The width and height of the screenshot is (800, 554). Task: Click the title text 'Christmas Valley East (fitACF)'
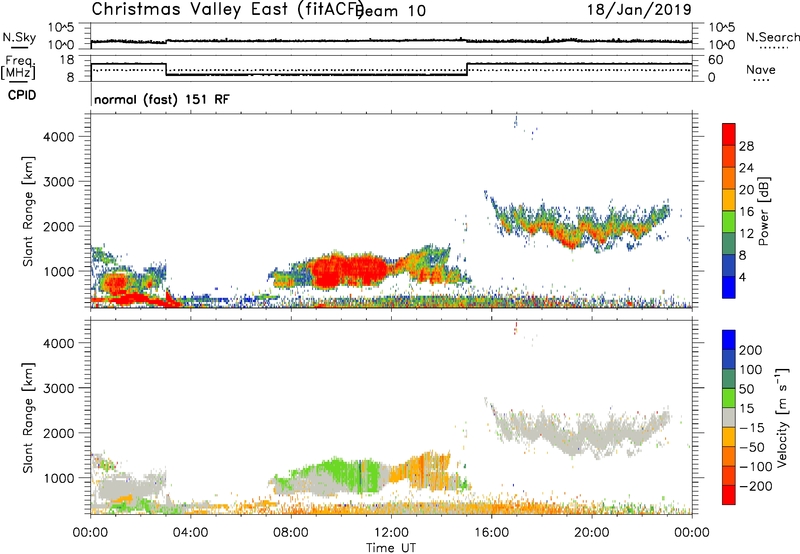[228, 9]
